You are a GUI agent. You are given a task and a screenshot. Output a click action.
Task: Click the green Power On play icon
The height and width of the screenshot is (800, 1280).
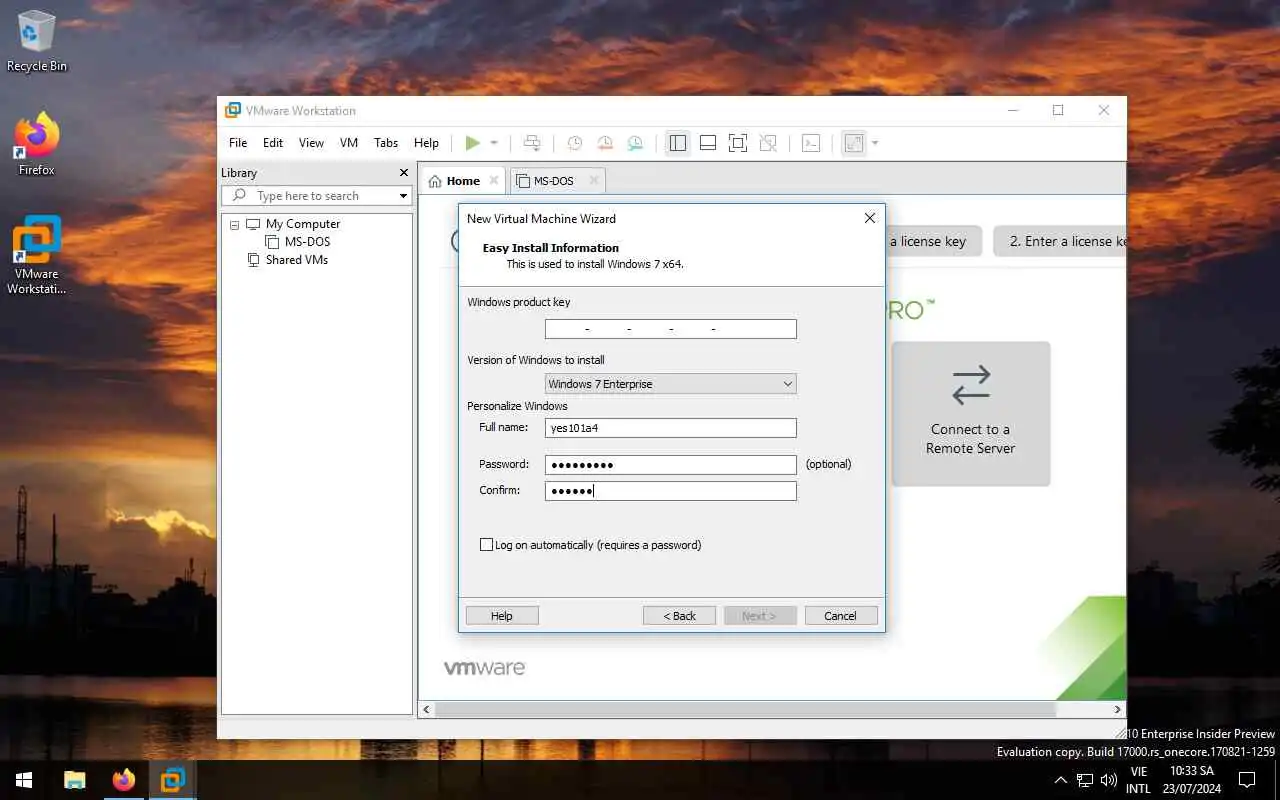pyautogui.click(x=472, y=143)
